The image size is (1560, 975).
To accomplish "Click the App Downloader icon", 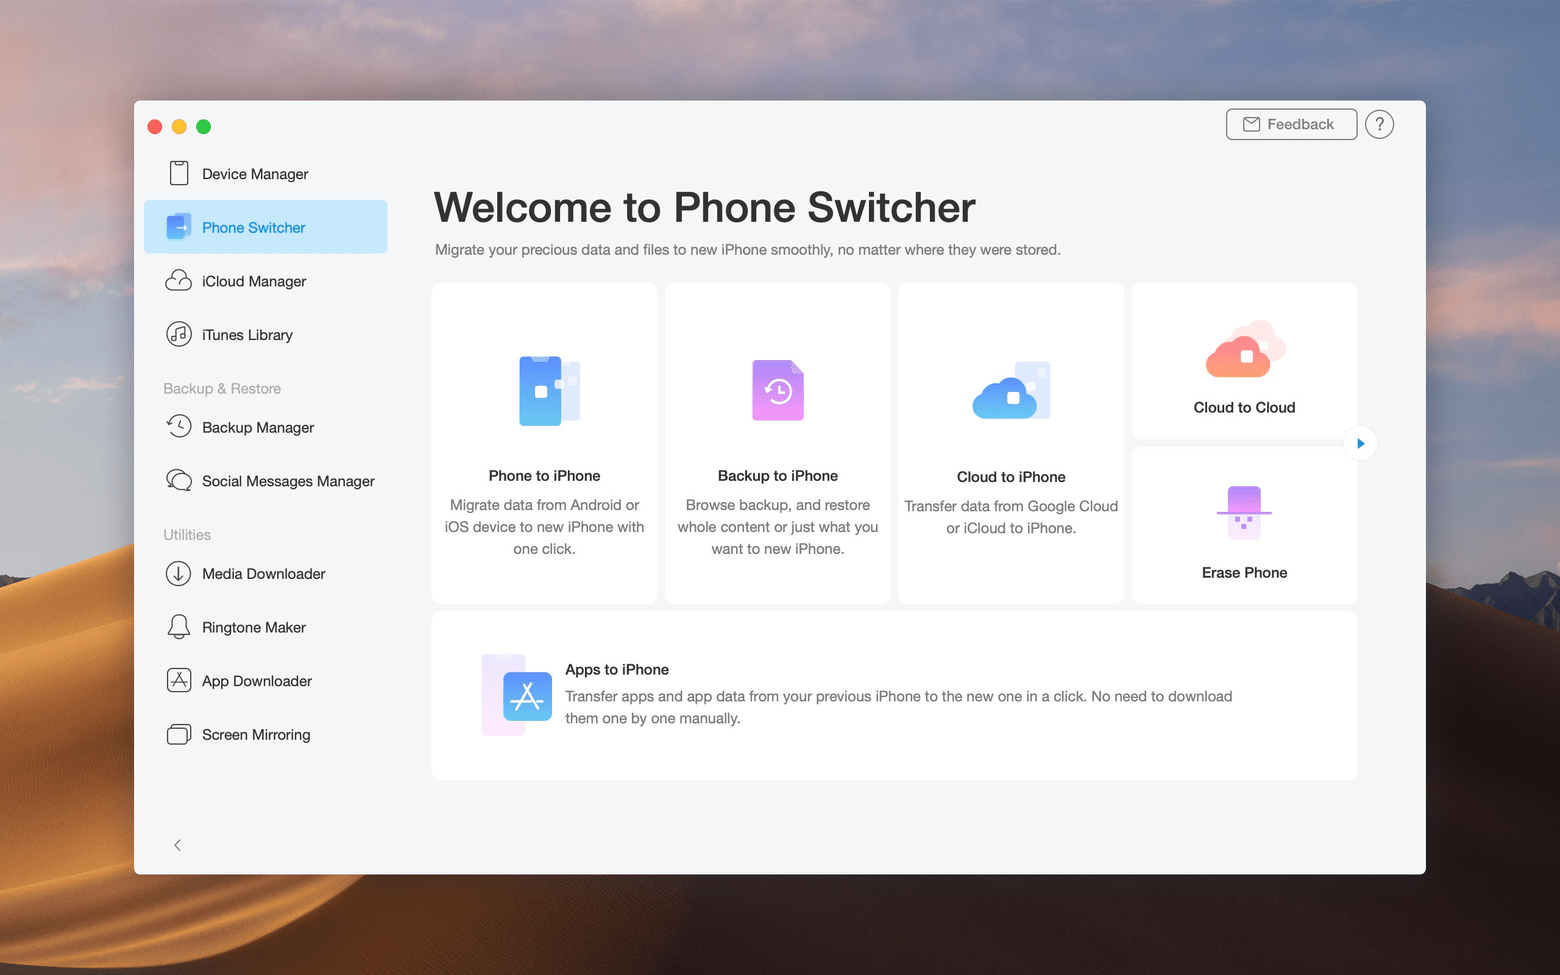I will point(179,681).
